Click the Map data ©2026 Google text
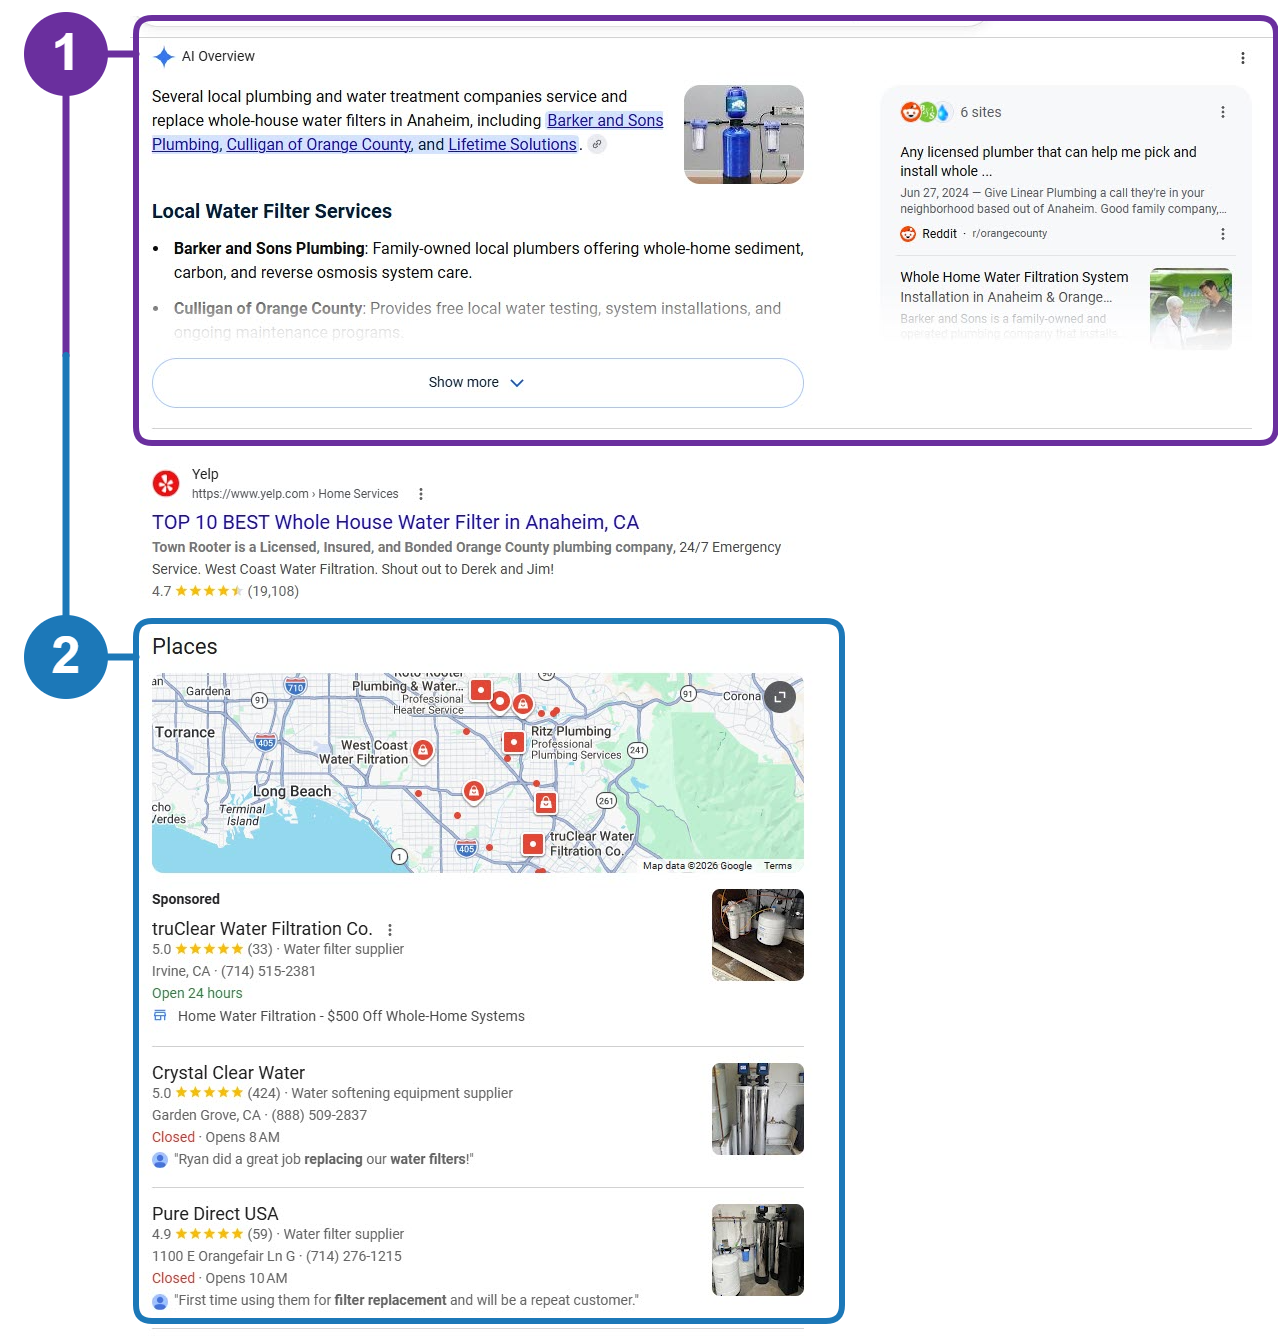1278x1336 pixels. click(697, 866)
